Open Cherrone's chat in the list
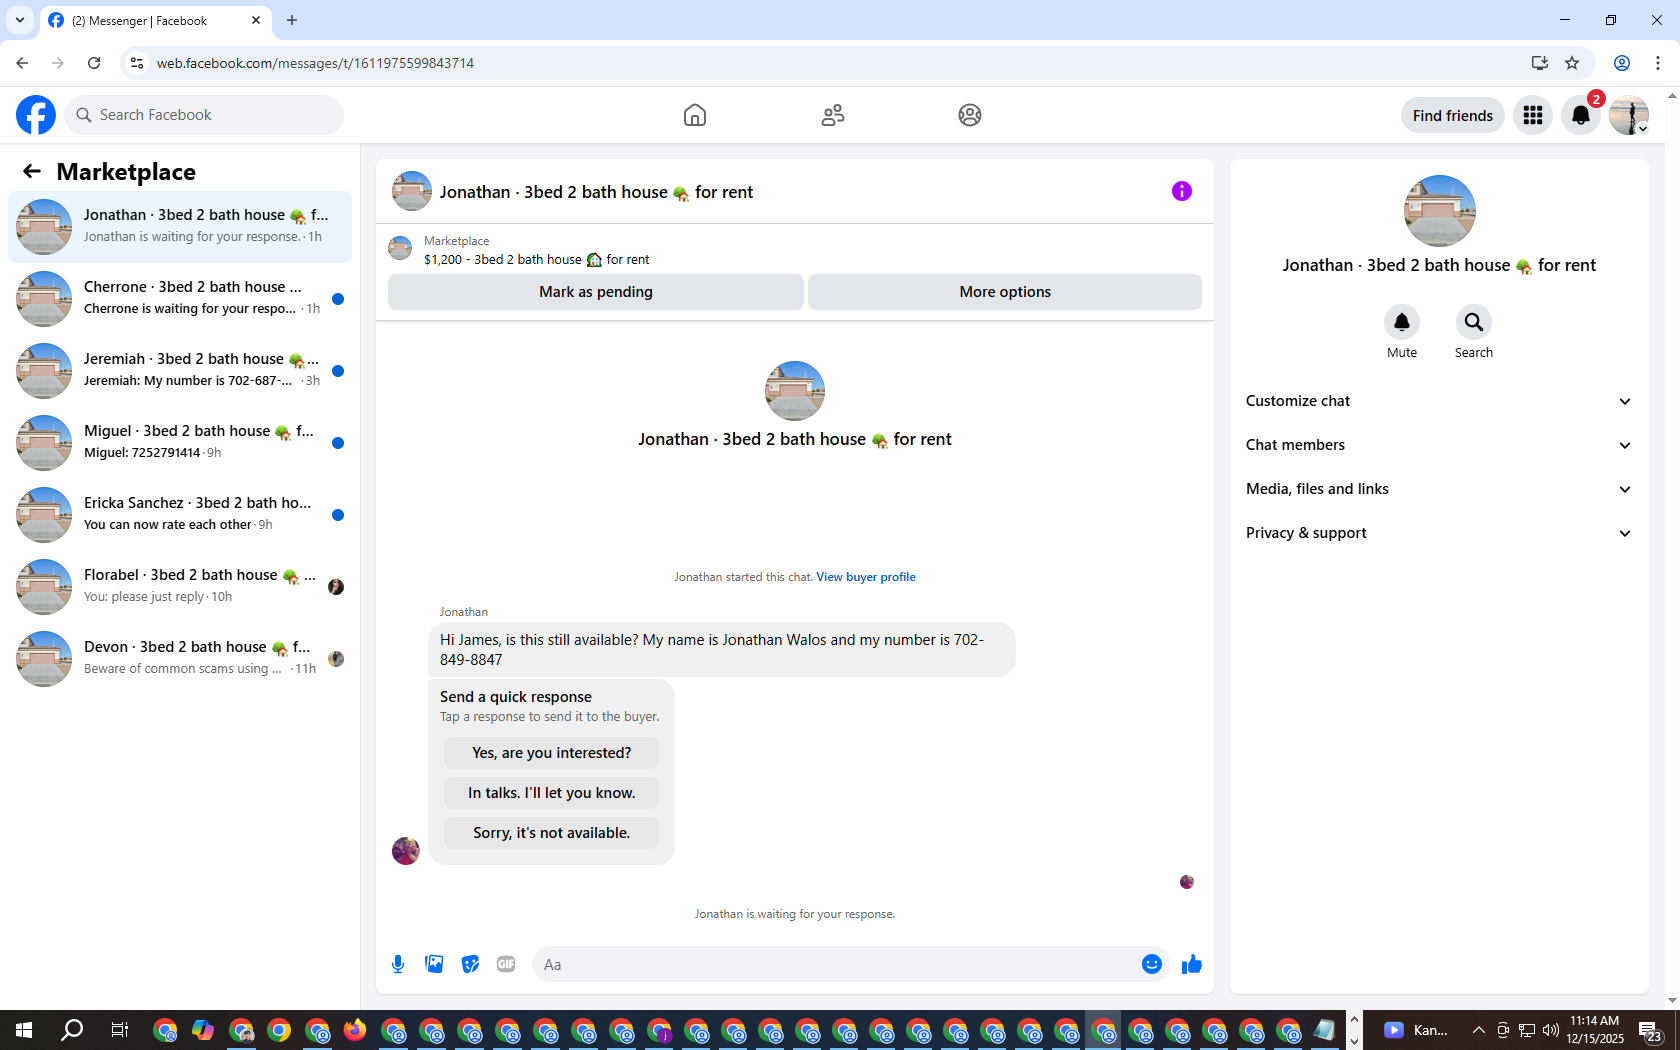The width and height of the screenshot is (1680, 1050). tap(180, 299)
